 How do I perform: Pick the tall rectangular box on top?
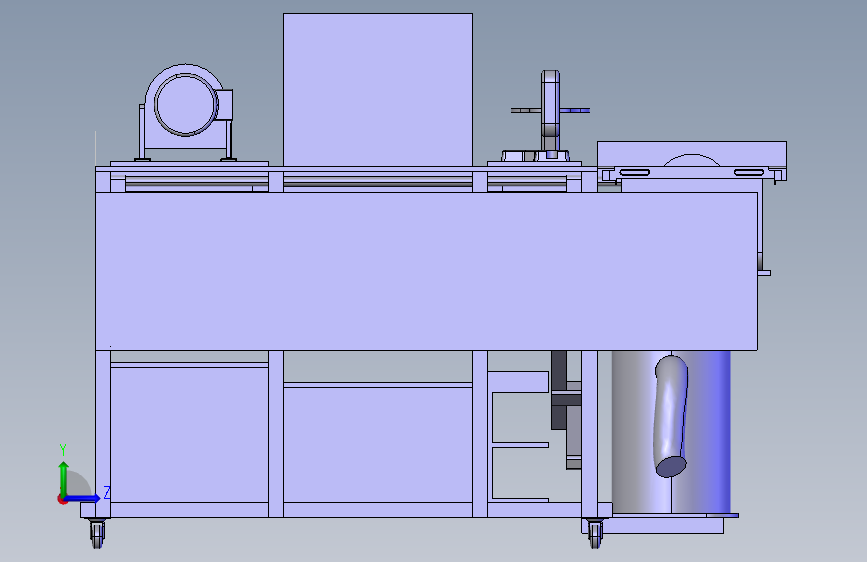pos(378,90)
